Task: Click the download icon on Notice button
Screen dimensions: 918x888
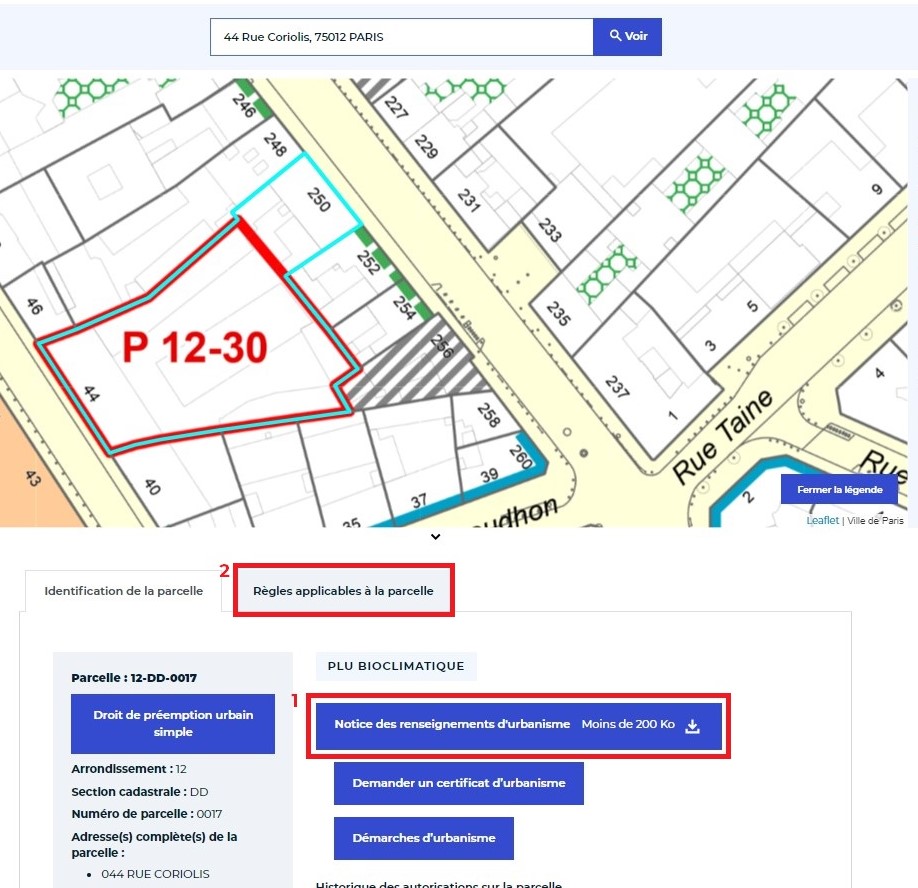Action: 692,725
